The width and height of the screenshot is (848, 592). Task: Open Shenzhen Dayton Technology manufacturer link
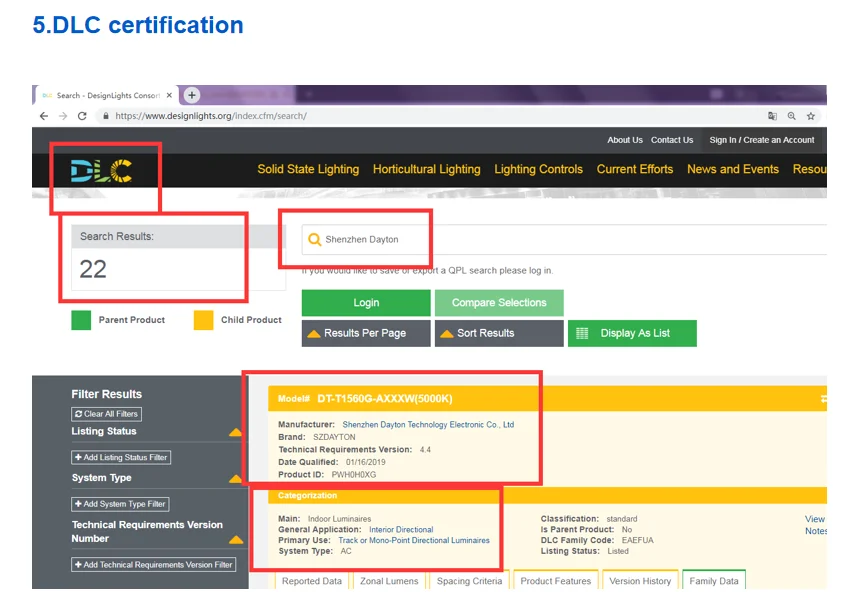point(428,425)
